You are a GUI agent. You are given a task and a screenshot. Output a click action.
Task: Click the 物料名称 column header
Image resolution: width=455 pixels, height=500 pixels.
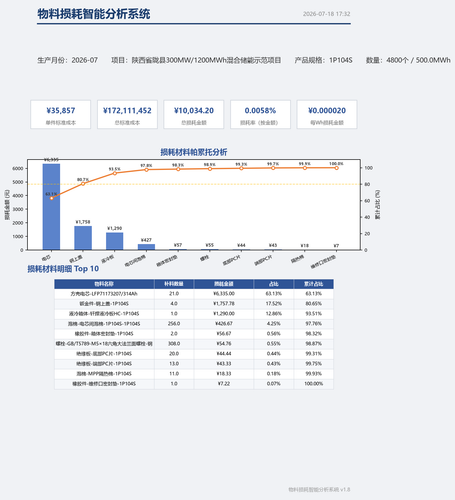(104, 284)
